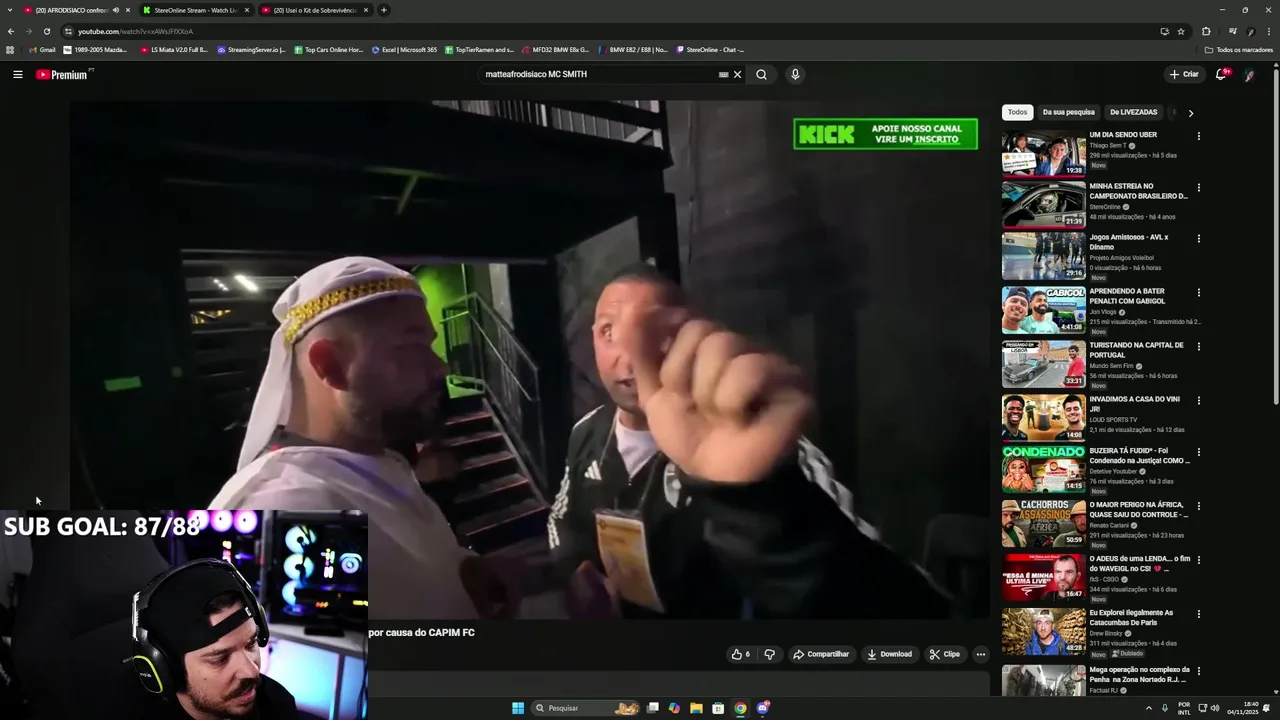Reload the current page

pos(46,31)
